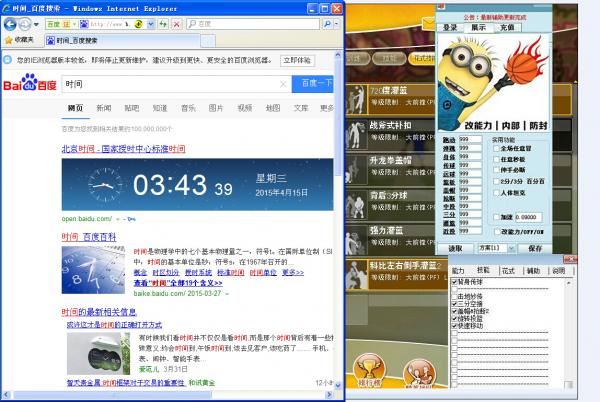The height and width of the screenshot is (402, 600).
Task: Click the IE Forward arrow button
Action: coord(25,24)
